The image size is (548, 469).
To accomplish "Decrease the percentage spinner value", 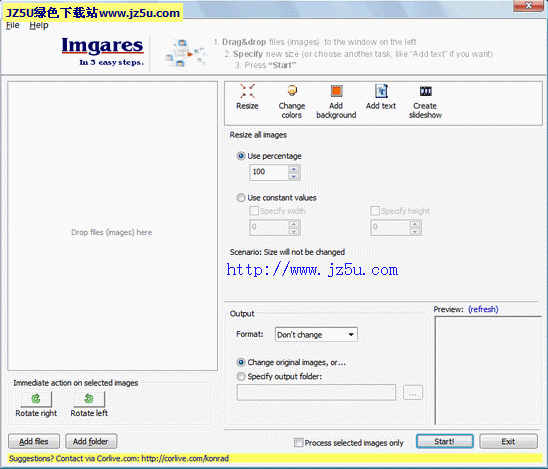I will (294, 176).
